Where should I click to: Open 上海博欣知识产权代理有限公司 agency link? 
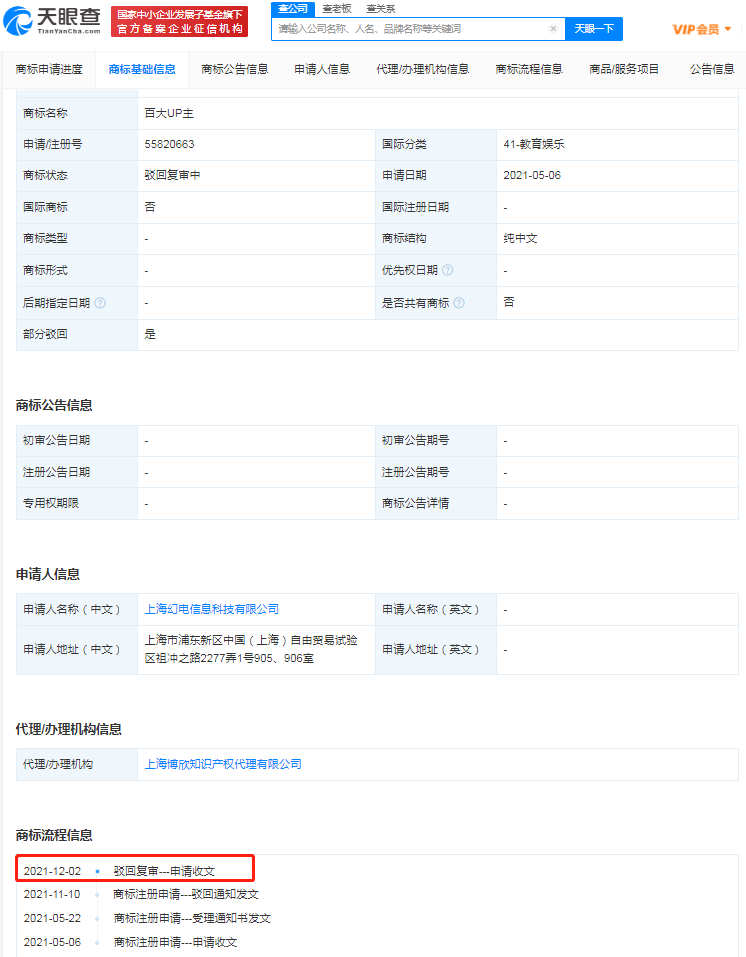(x=223, y=764)
